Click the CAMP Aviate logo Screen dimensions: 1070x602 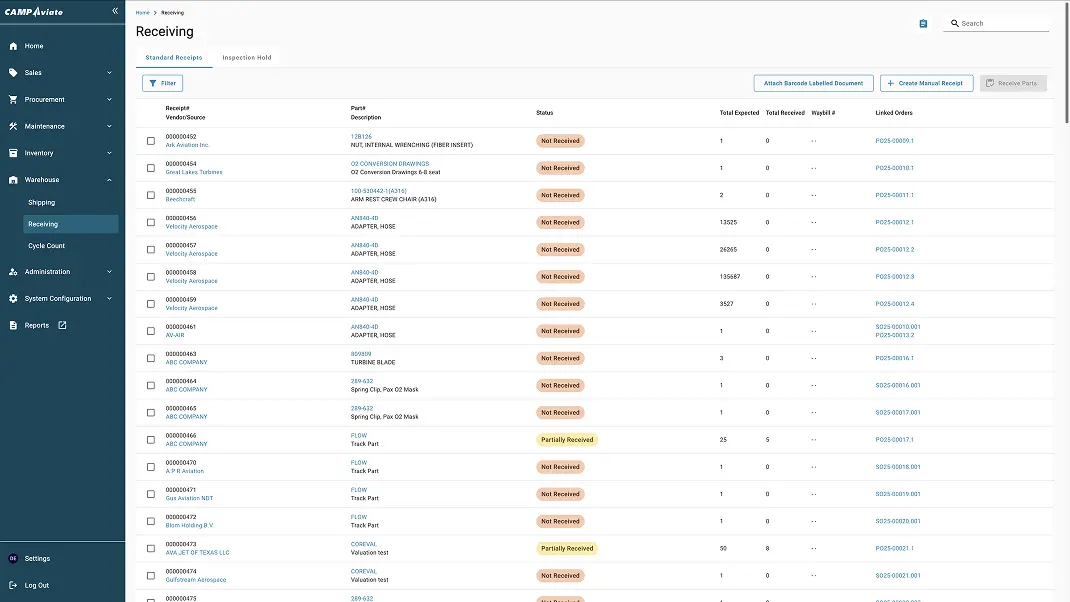[x=34, y=12]
